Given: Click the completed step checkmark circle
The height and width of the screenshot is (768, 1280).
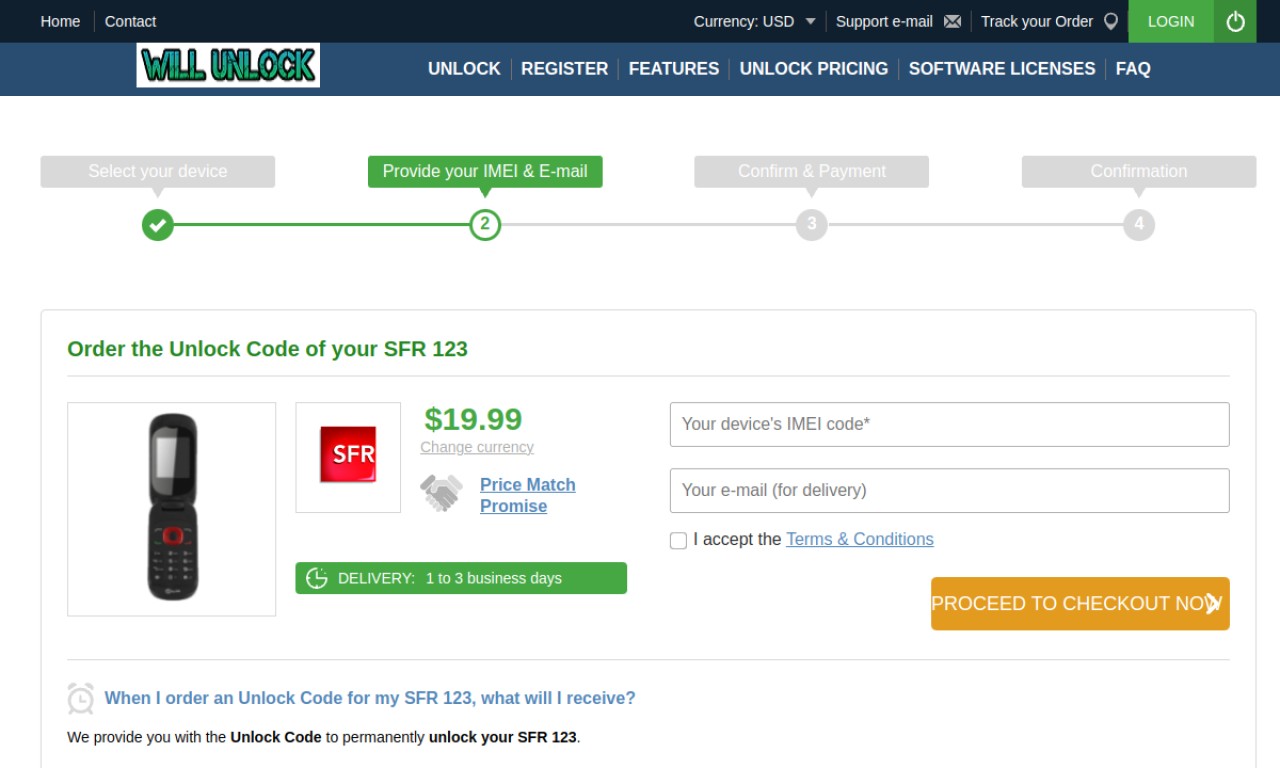Looking at the screenshot, I should coord(158,224).
